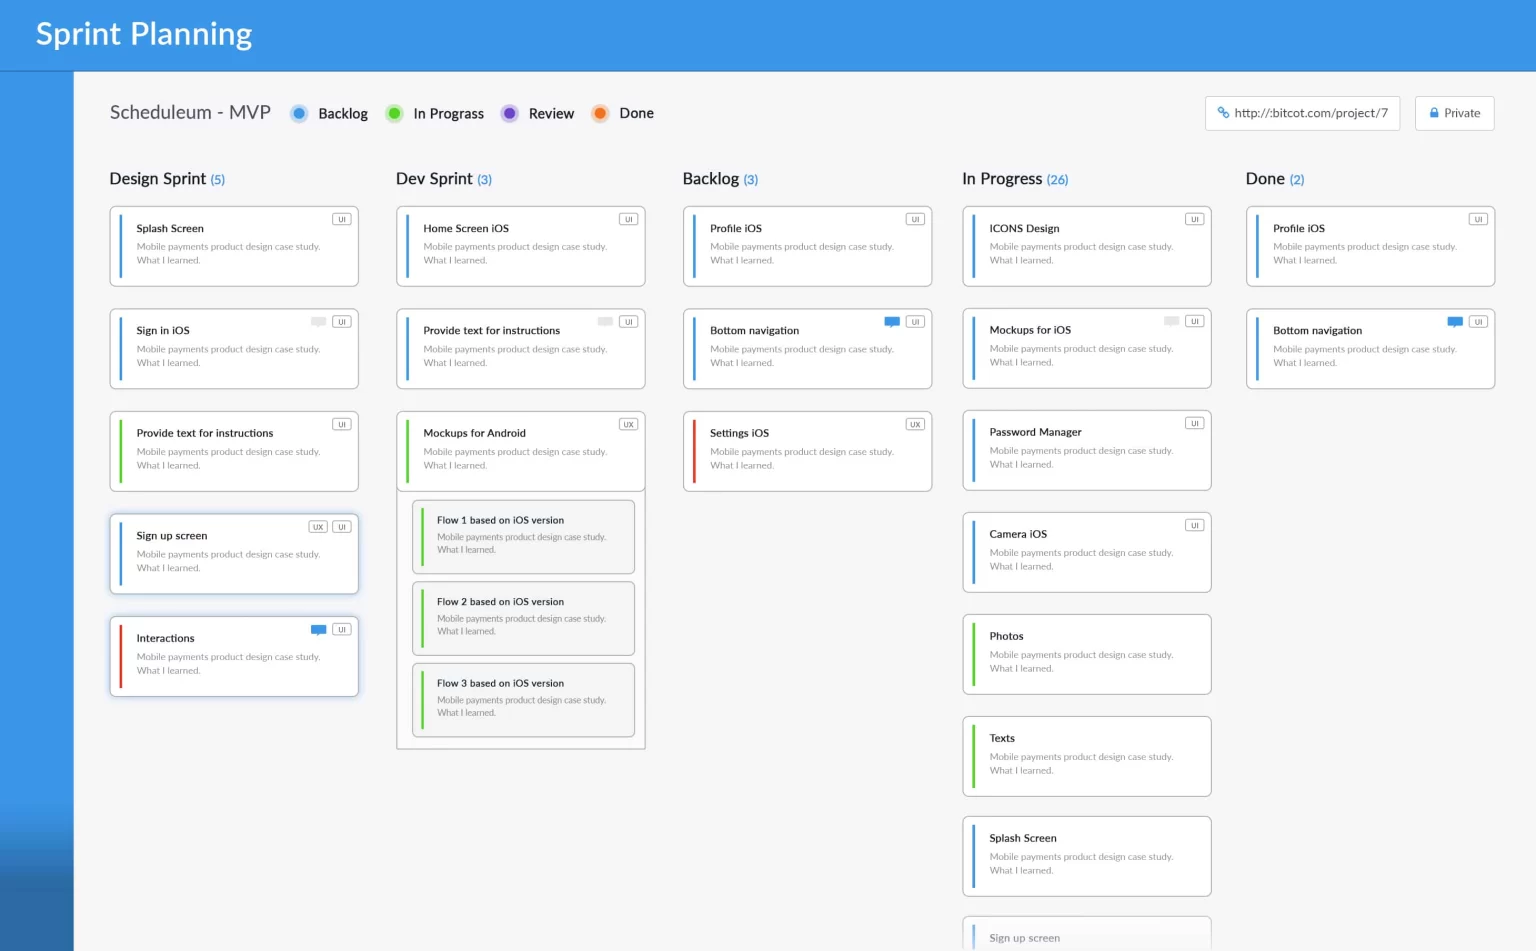Click the bitcot.com project link
The image size is (1536, 951).
[x=1302, y=113]
